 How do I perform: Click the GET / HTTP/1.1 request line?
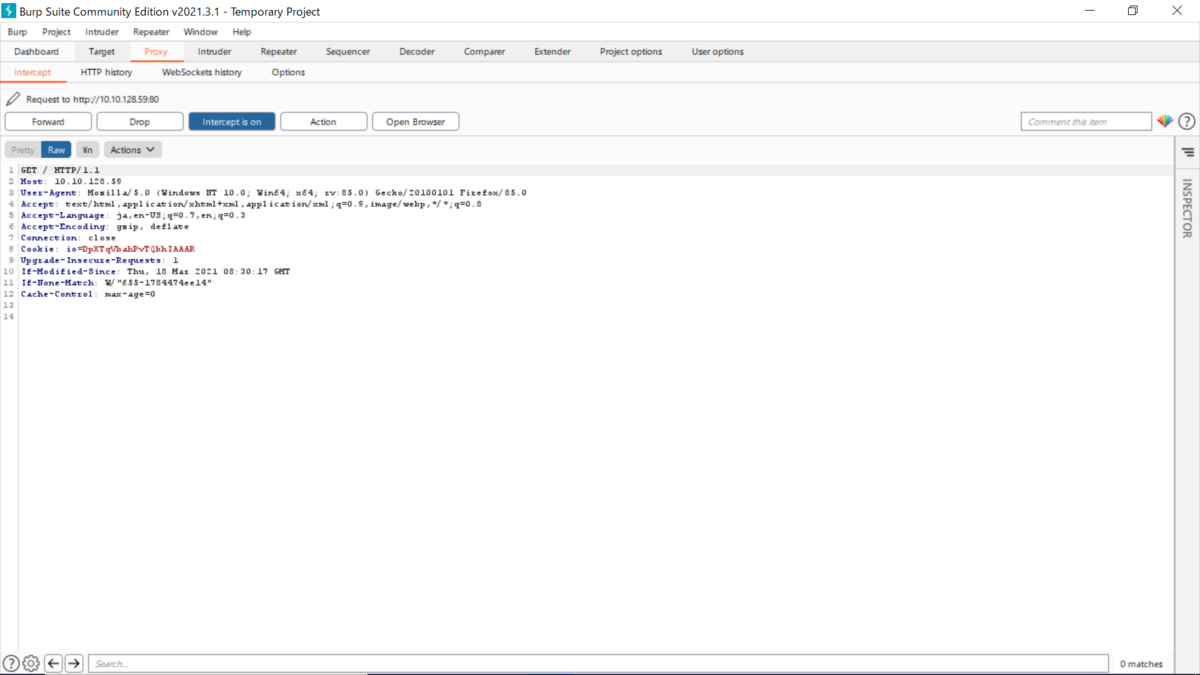[x=60, y=170]
